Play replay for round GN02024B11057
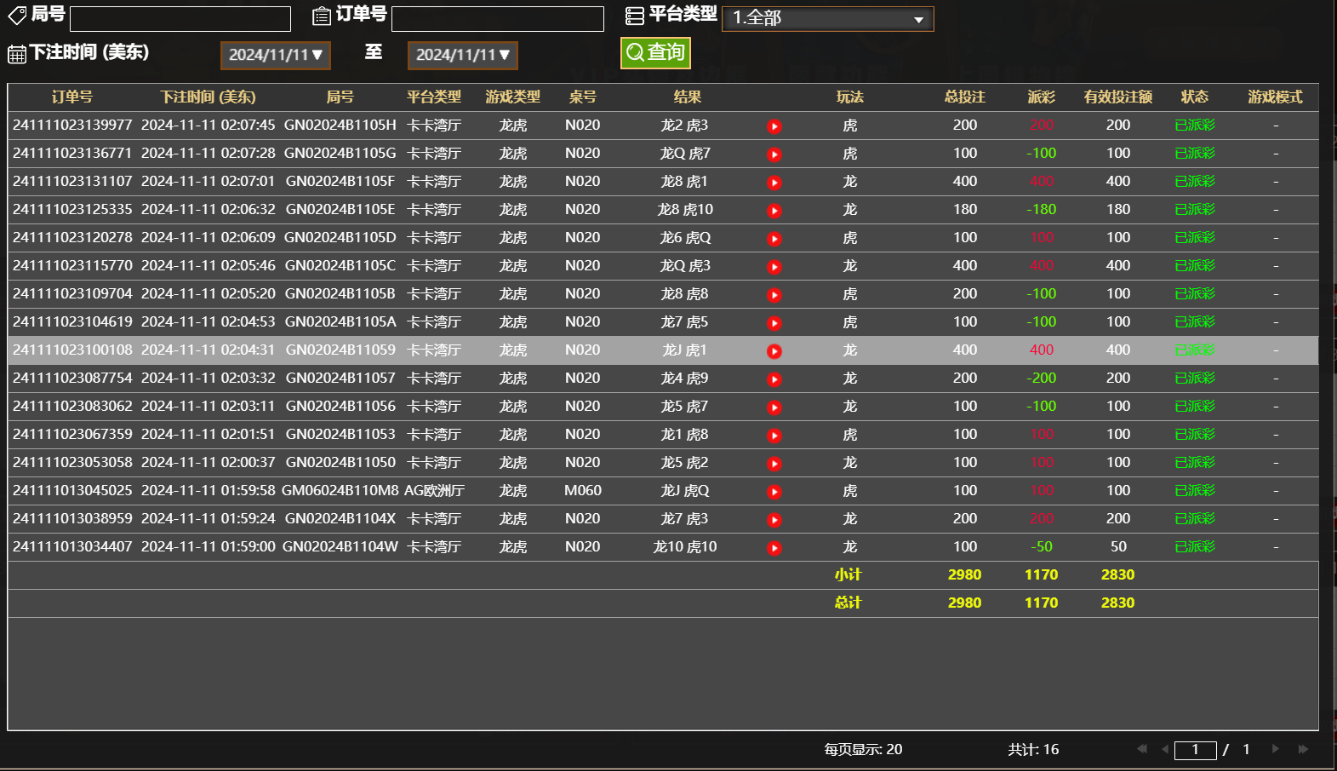 coord(774,379)
